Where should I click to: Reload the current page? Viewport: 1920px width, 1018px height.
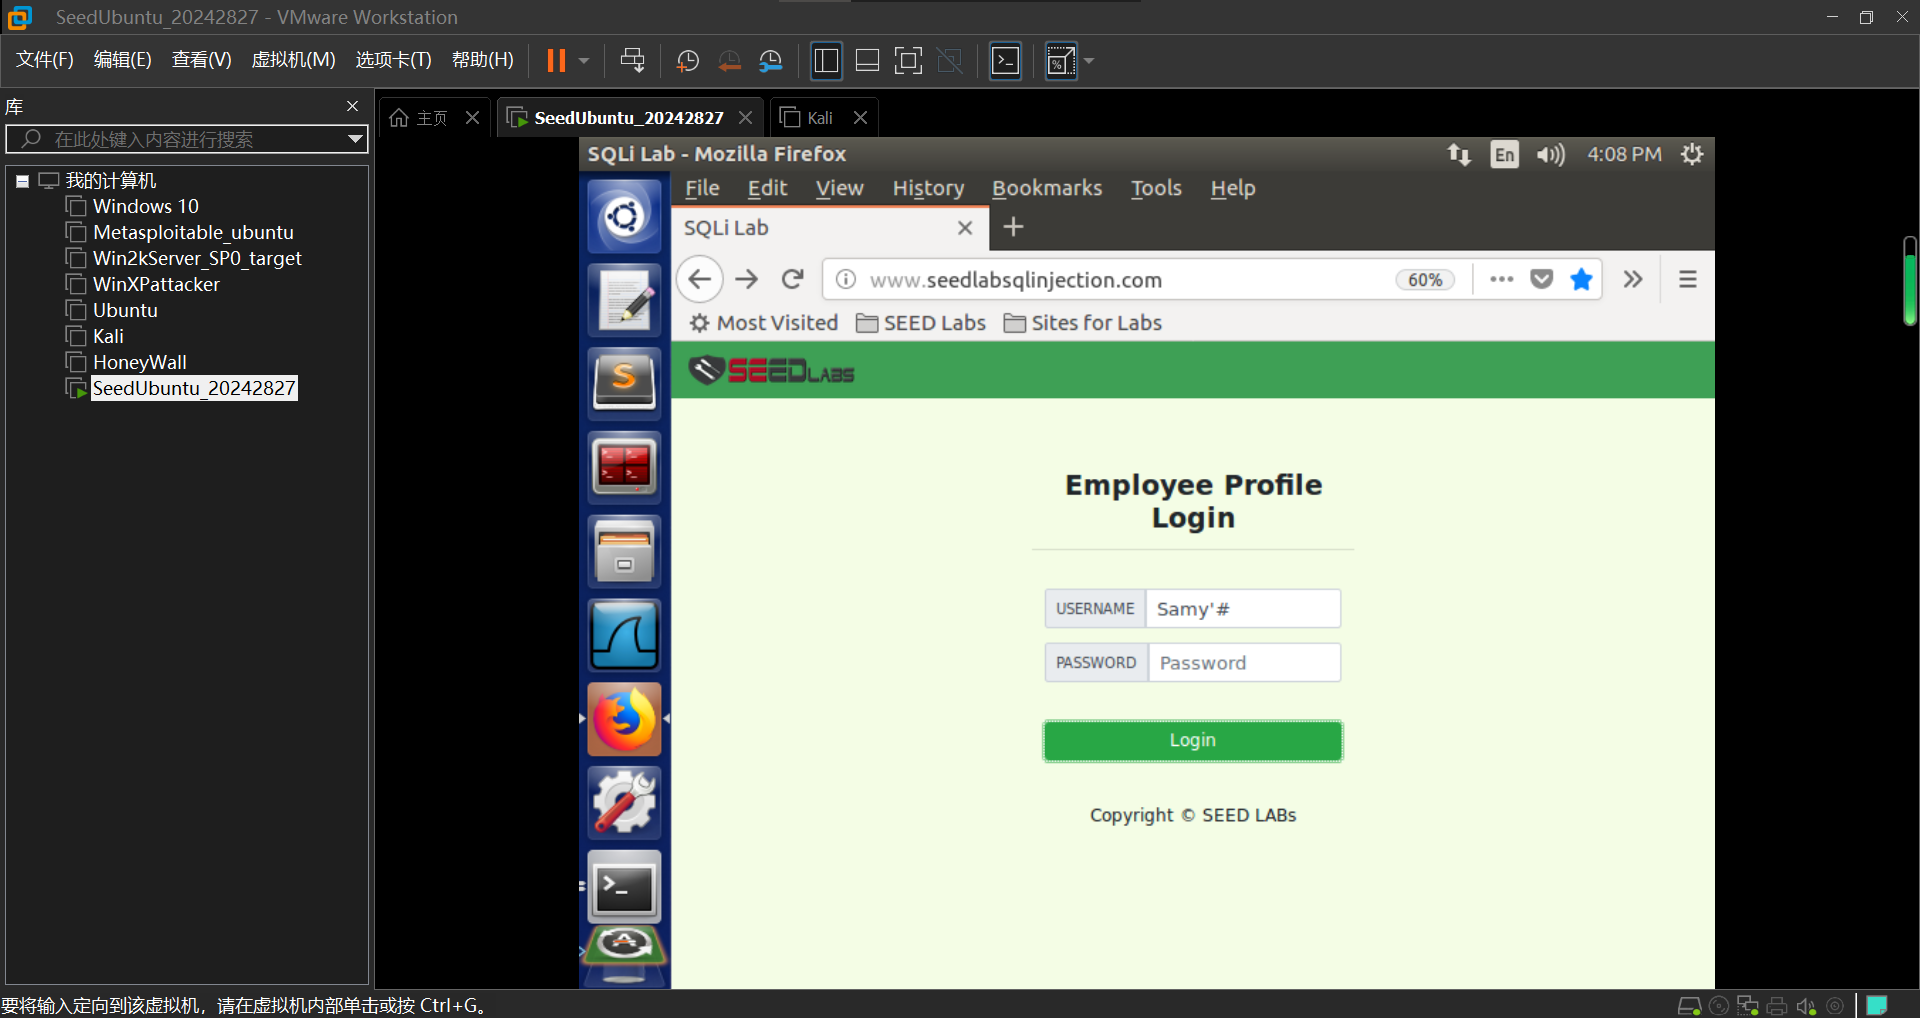pyautogui.click(x=793, y=279)
